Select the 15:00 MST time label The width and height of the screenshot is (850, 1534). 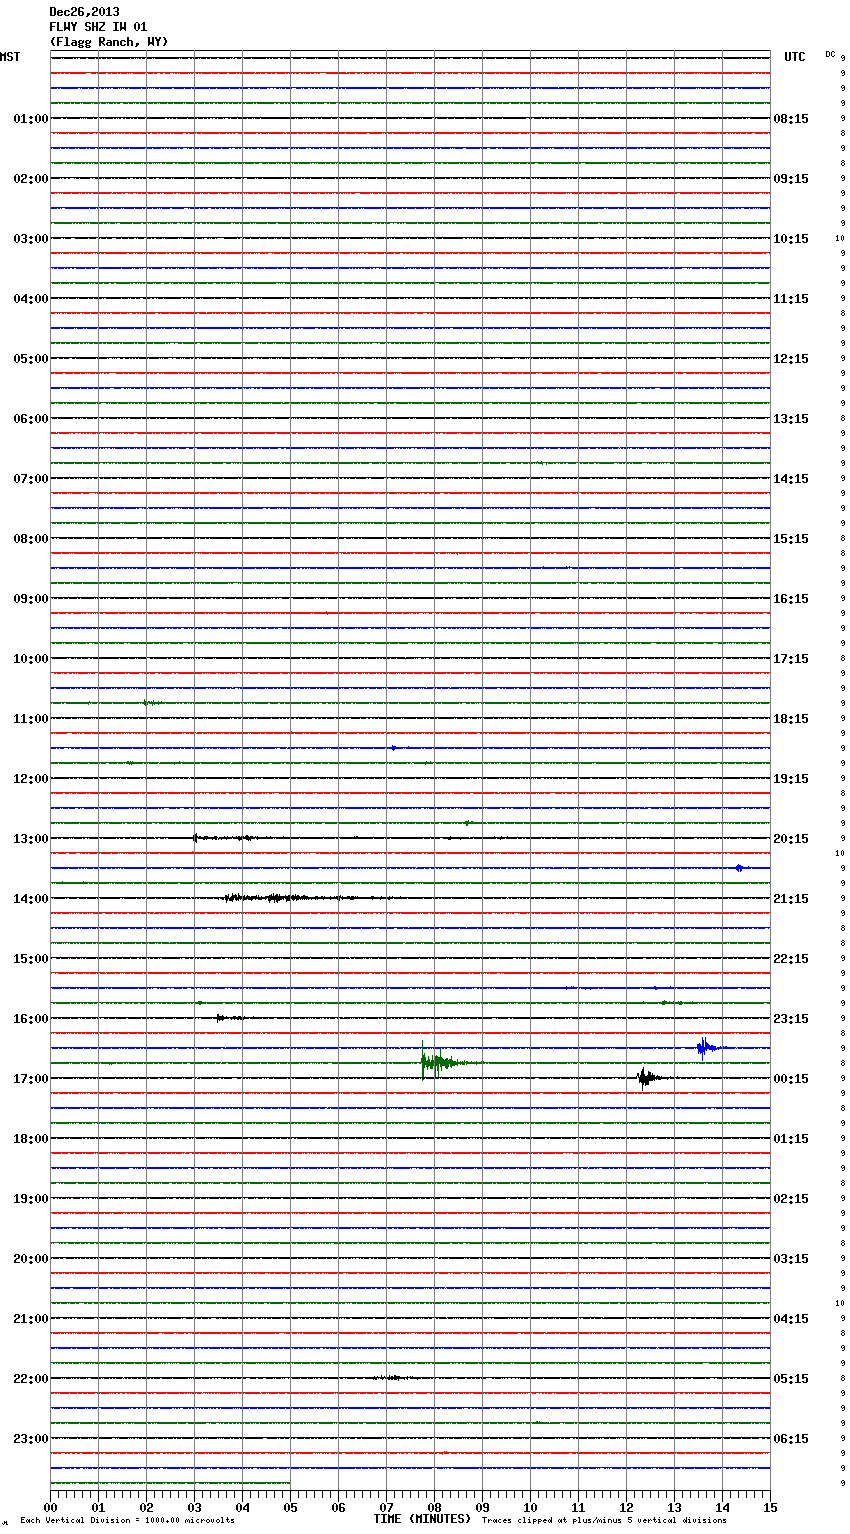coord(30,959)
